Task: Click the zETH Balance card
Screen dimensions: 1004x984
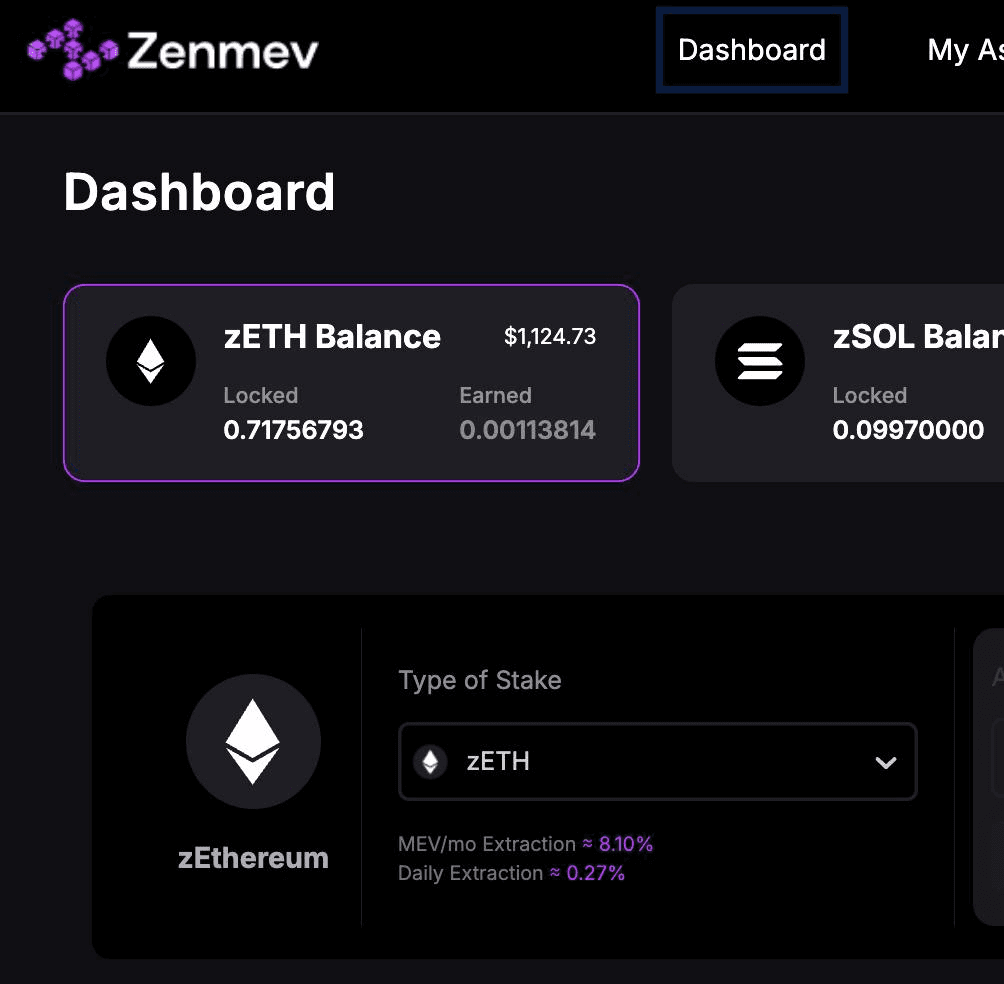Action: [351, 382]
